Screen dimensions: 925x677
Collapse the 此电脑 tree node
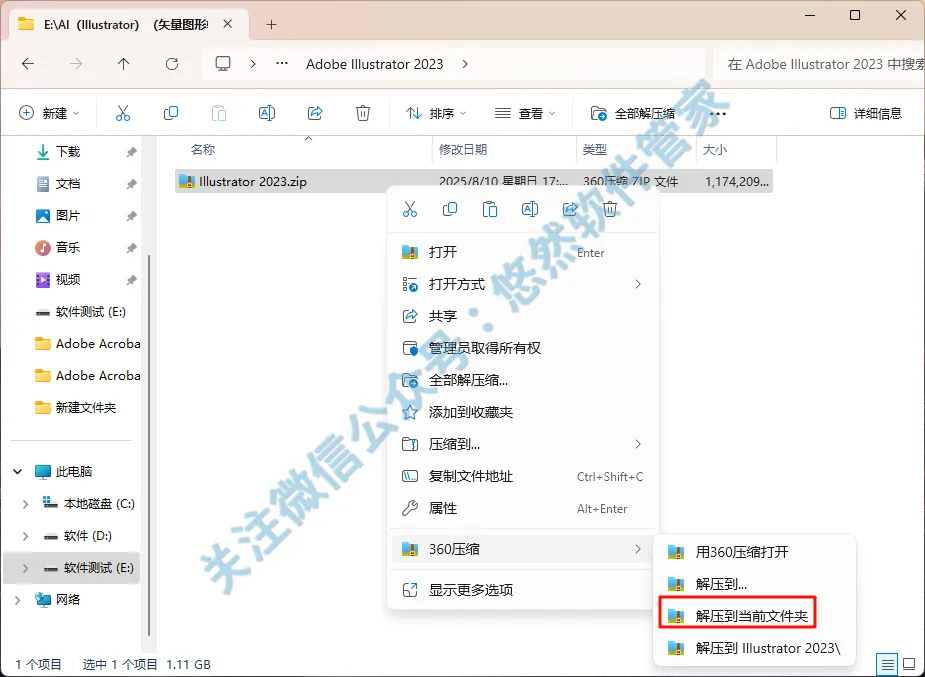(x=18, y=472)
